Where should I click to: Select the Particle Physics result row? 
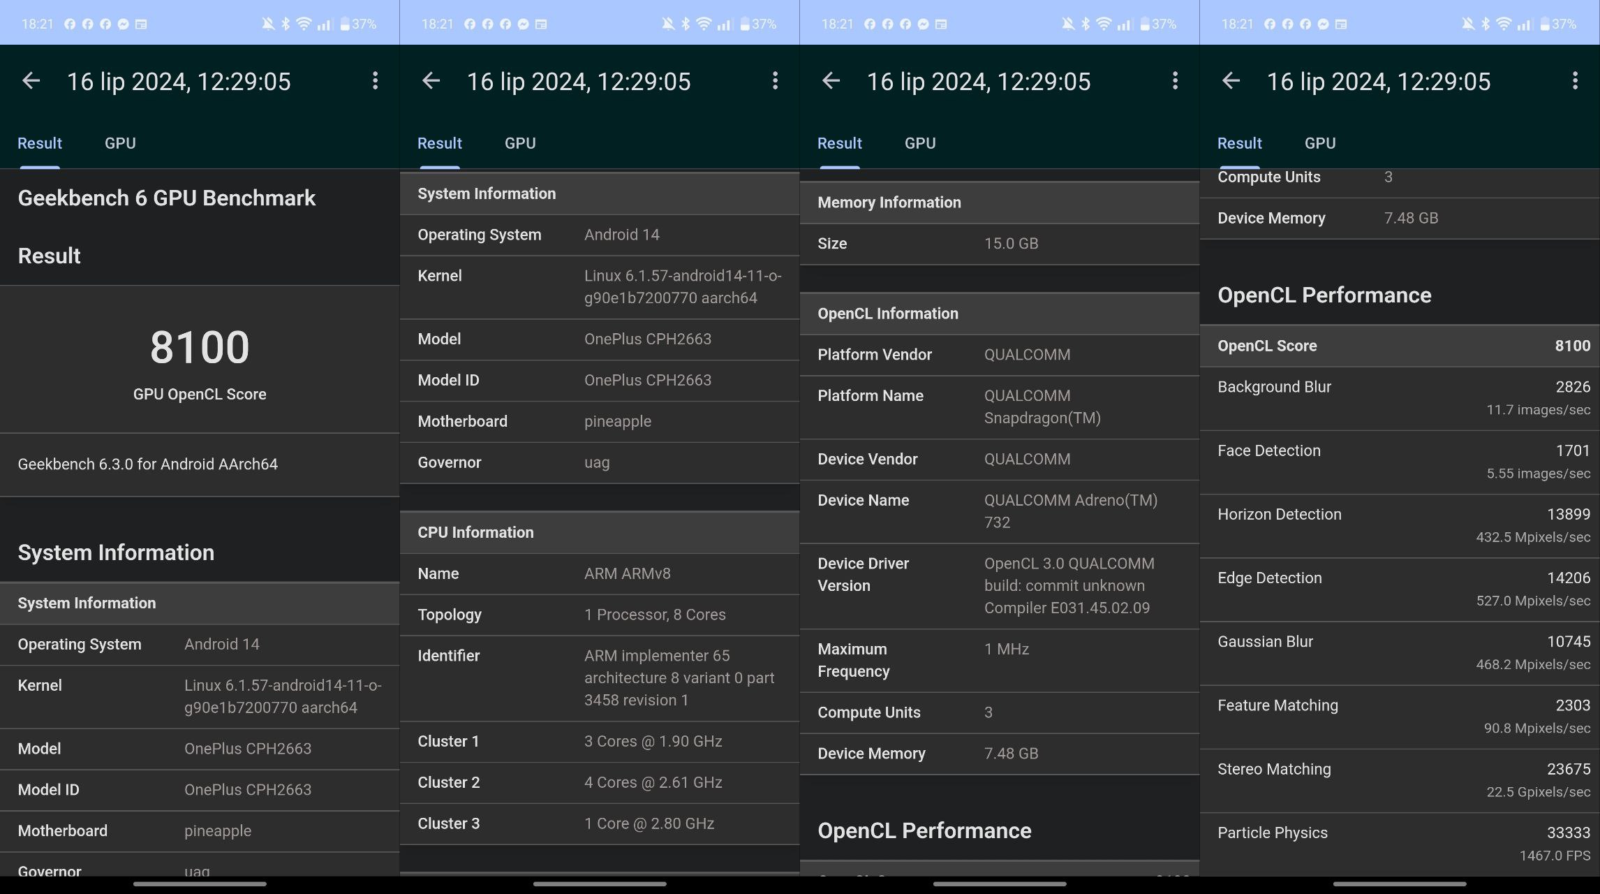pyautogui.click(x=1399, y=843)
